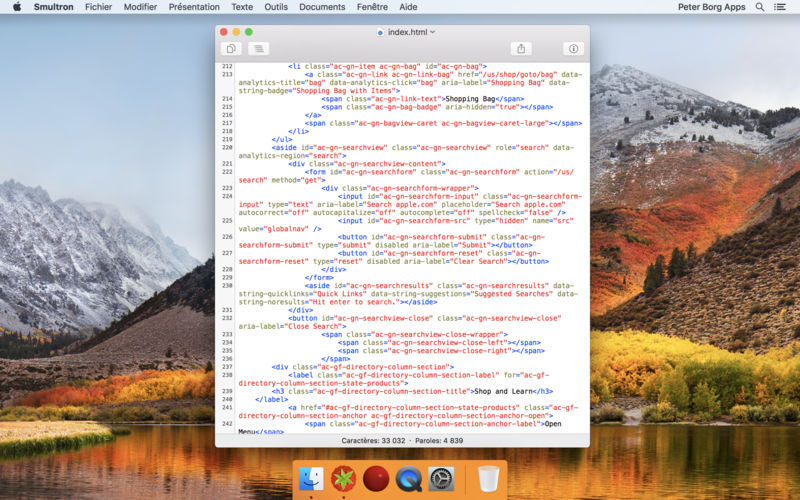Open the Fenêtre menu
This screenshot has width=800, height=500.
click(372, 7)
